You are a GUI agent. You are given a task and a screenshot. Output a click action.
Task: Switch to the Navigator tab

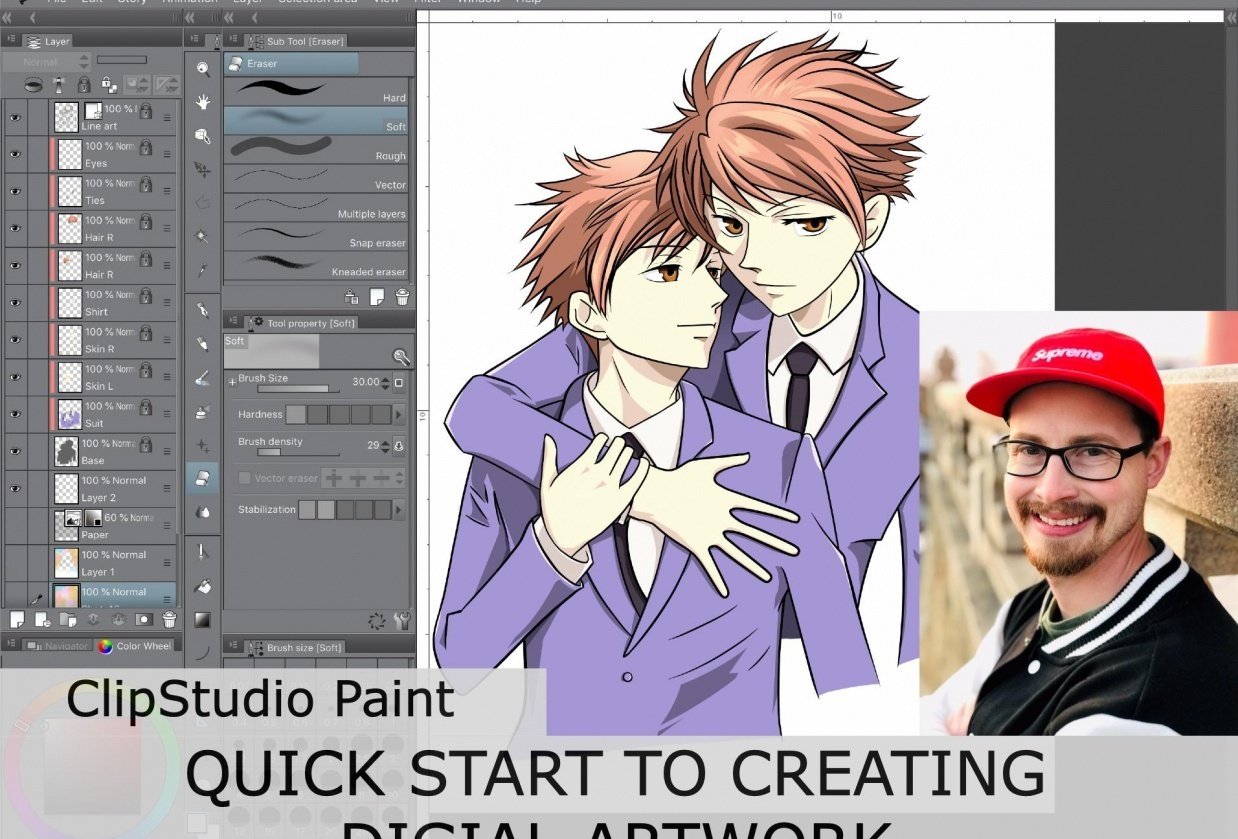pos(58,646)
